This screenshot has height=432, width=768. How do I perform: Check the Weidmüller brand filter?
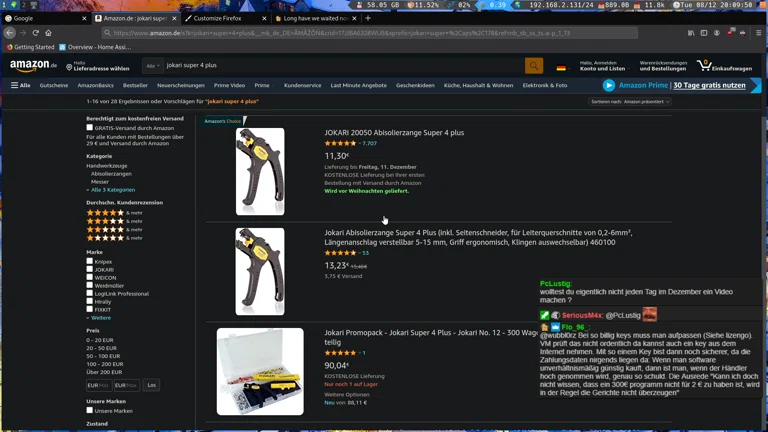pos(90,285)
